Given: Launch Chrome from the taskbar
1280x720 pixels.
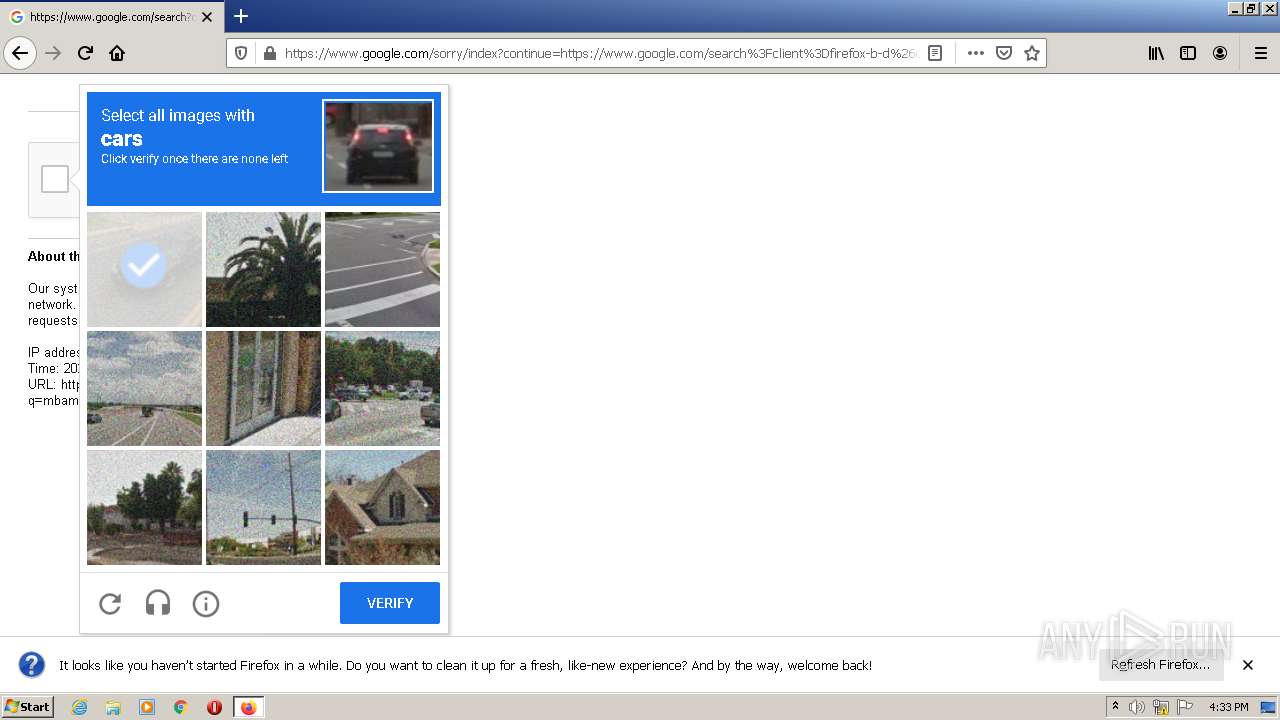Looking at the screenshot, I should pos(181,707).
